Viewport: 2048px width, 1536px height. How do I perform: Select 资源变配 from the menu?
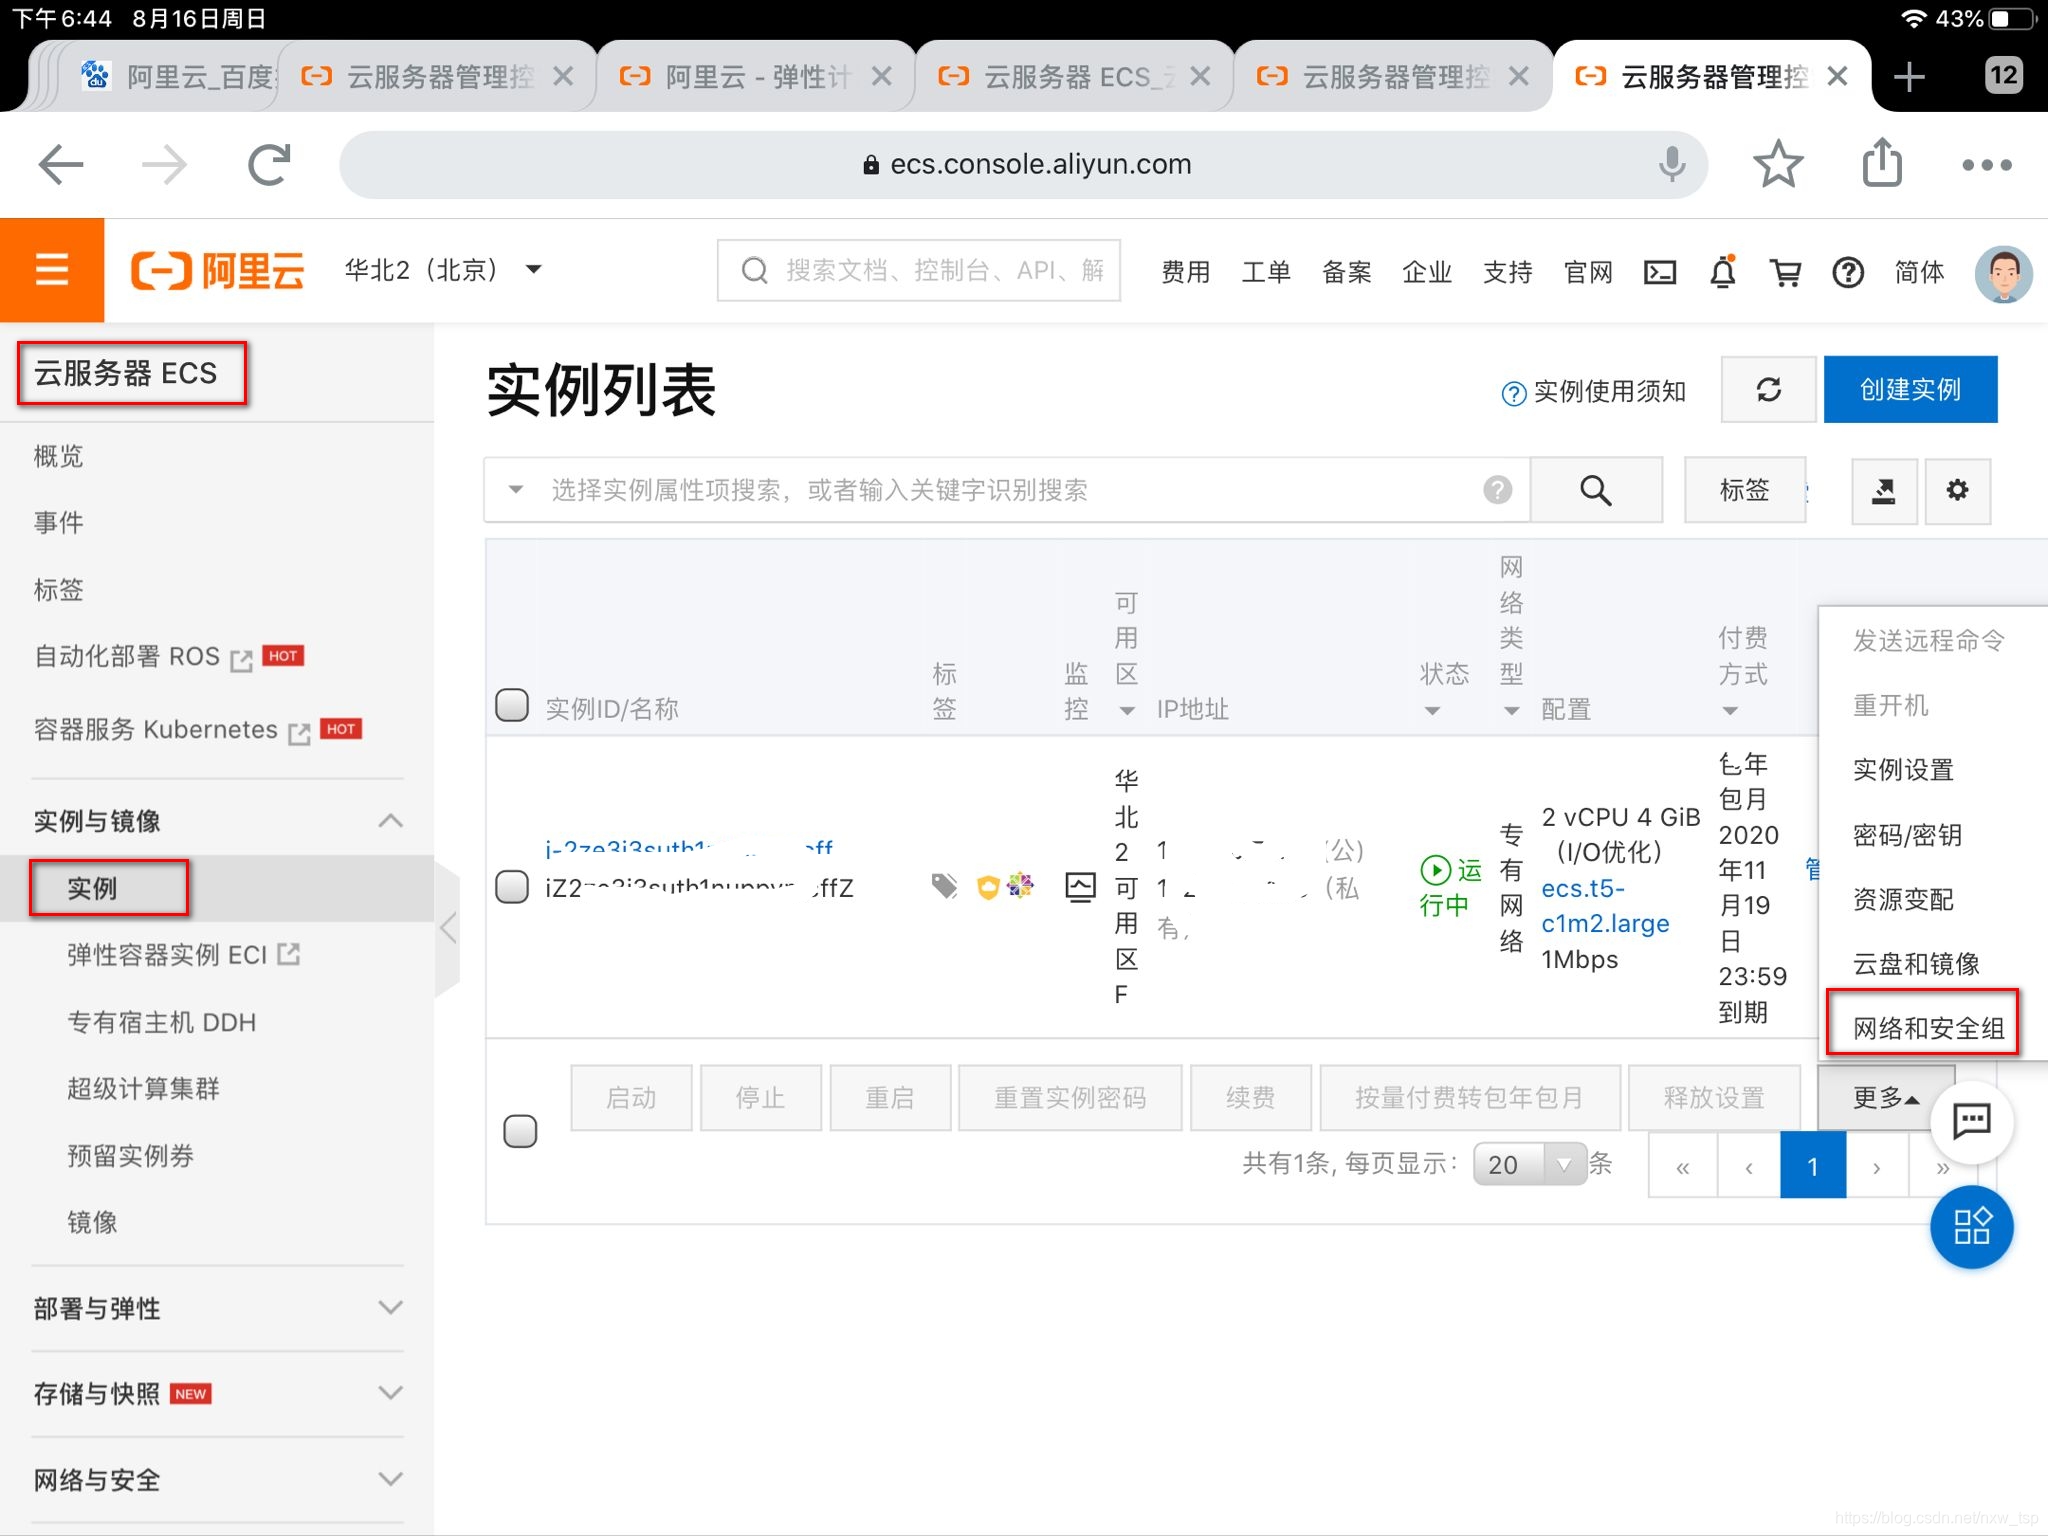tap(1903, 899)
